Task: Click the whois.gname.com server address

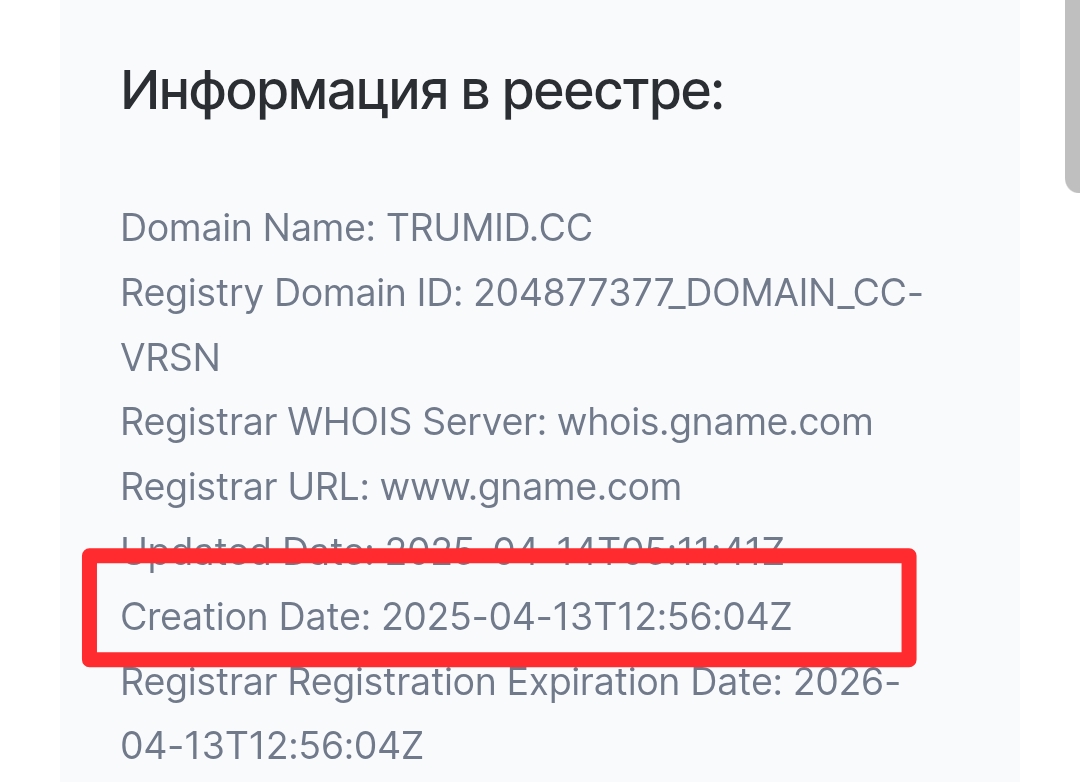Action: (715, 422)
